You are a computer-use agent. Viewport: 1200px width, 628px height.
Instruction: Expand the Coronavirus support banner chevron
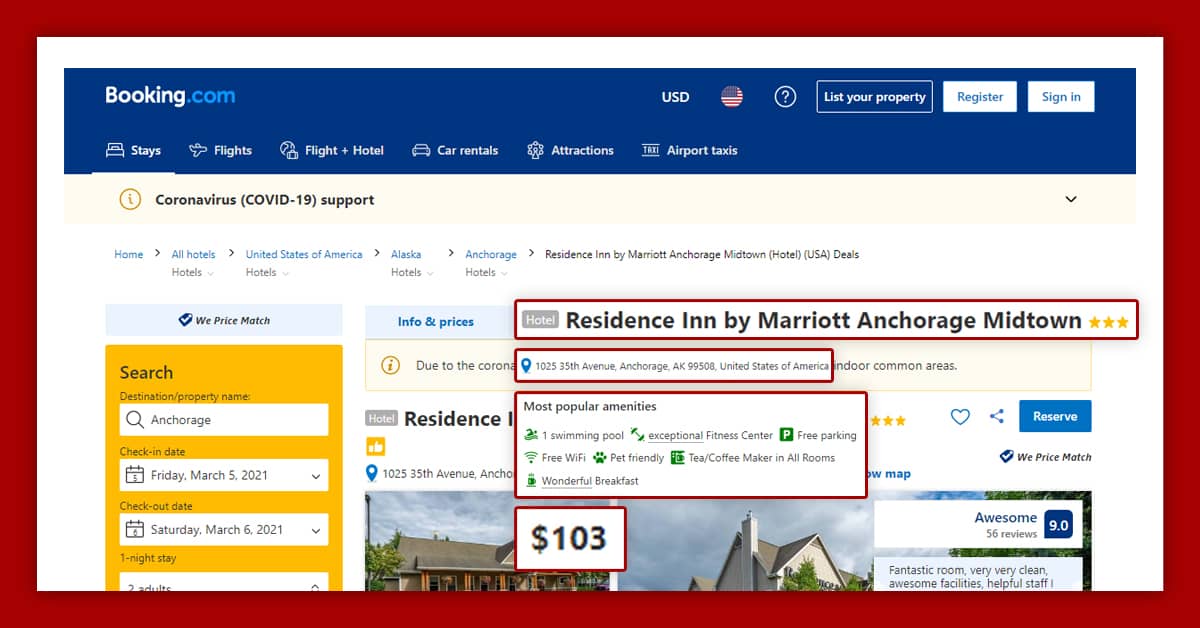[1071, 199]
